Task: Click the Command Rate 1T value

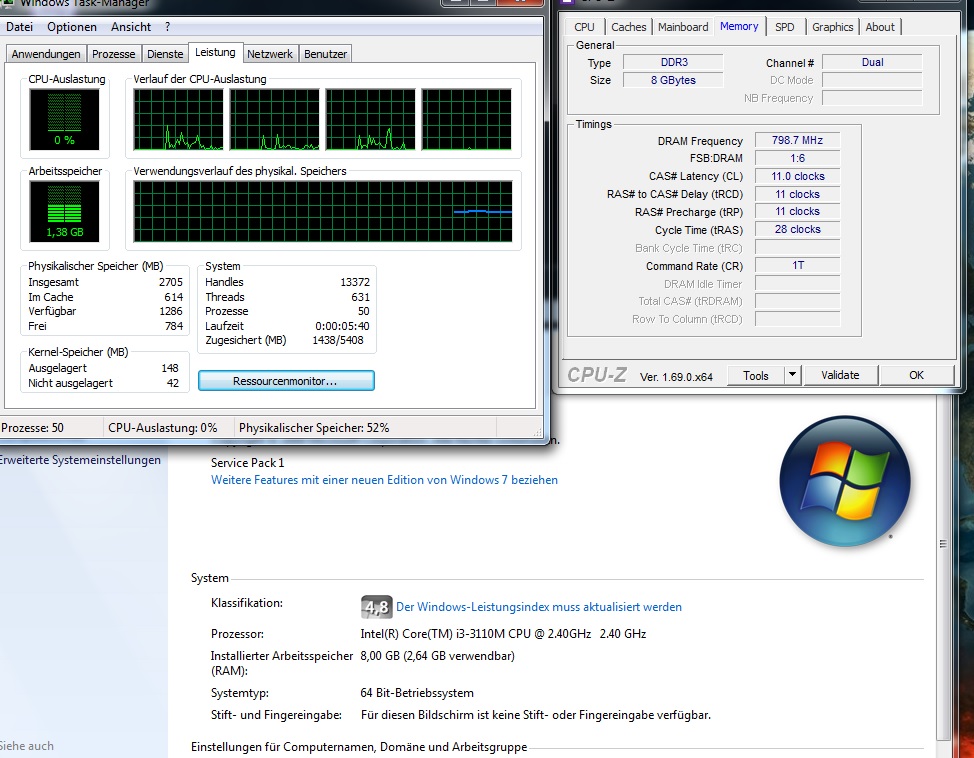Action: (798, 265)
